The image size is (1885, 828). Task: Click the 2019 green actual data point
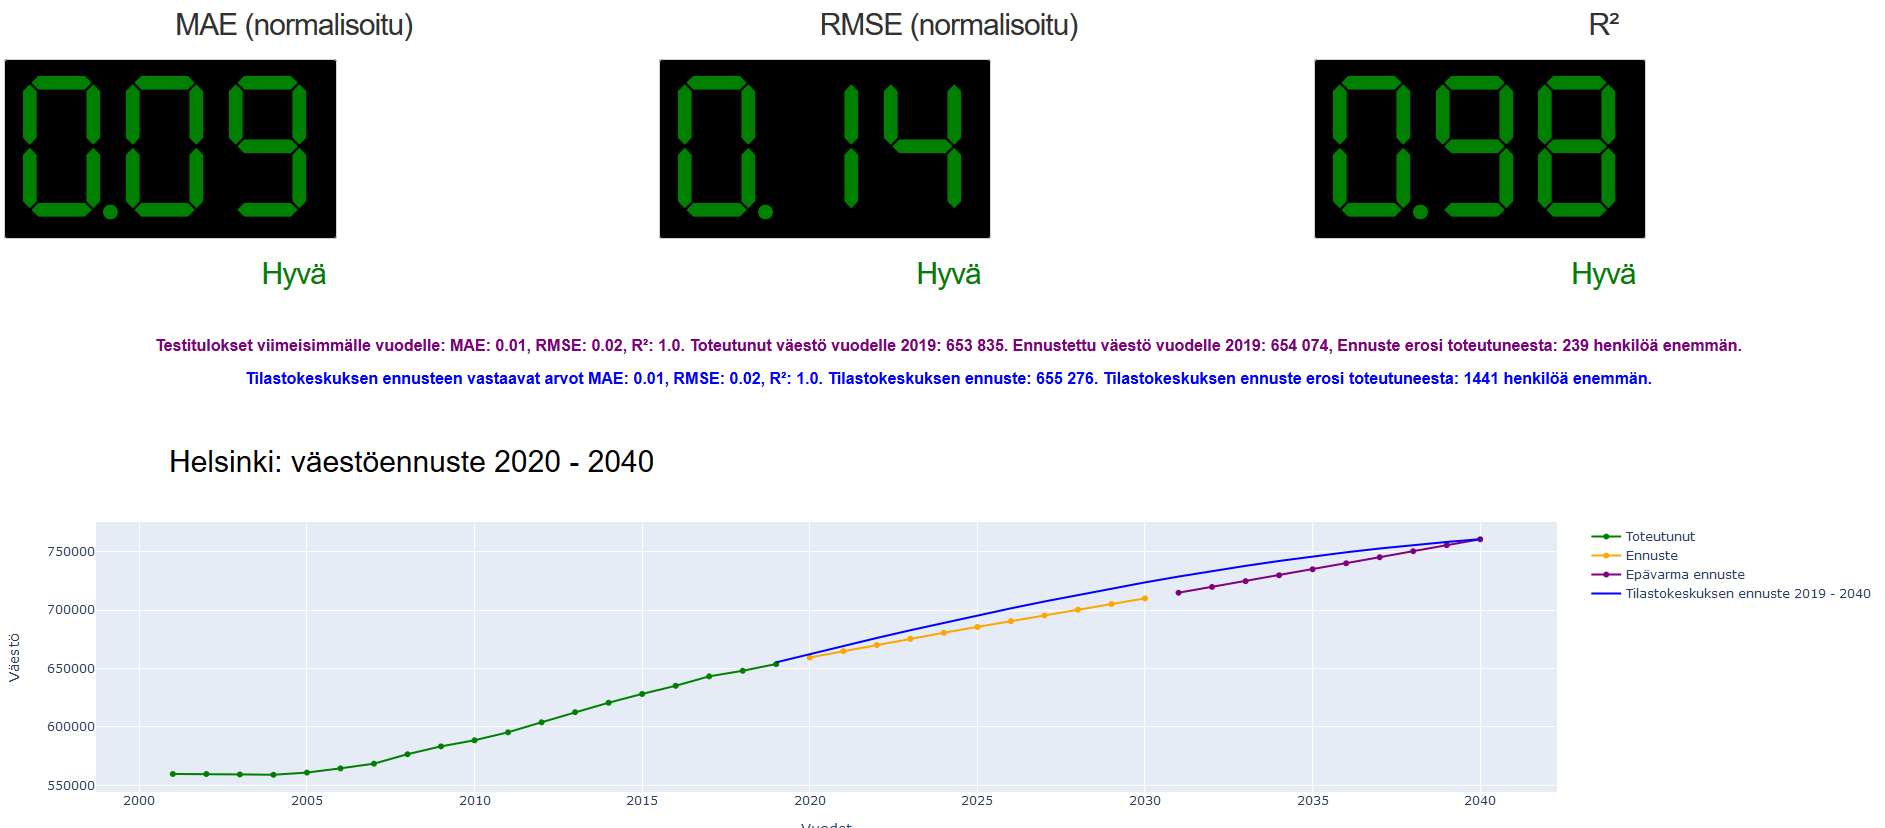(x=776, y=664)
